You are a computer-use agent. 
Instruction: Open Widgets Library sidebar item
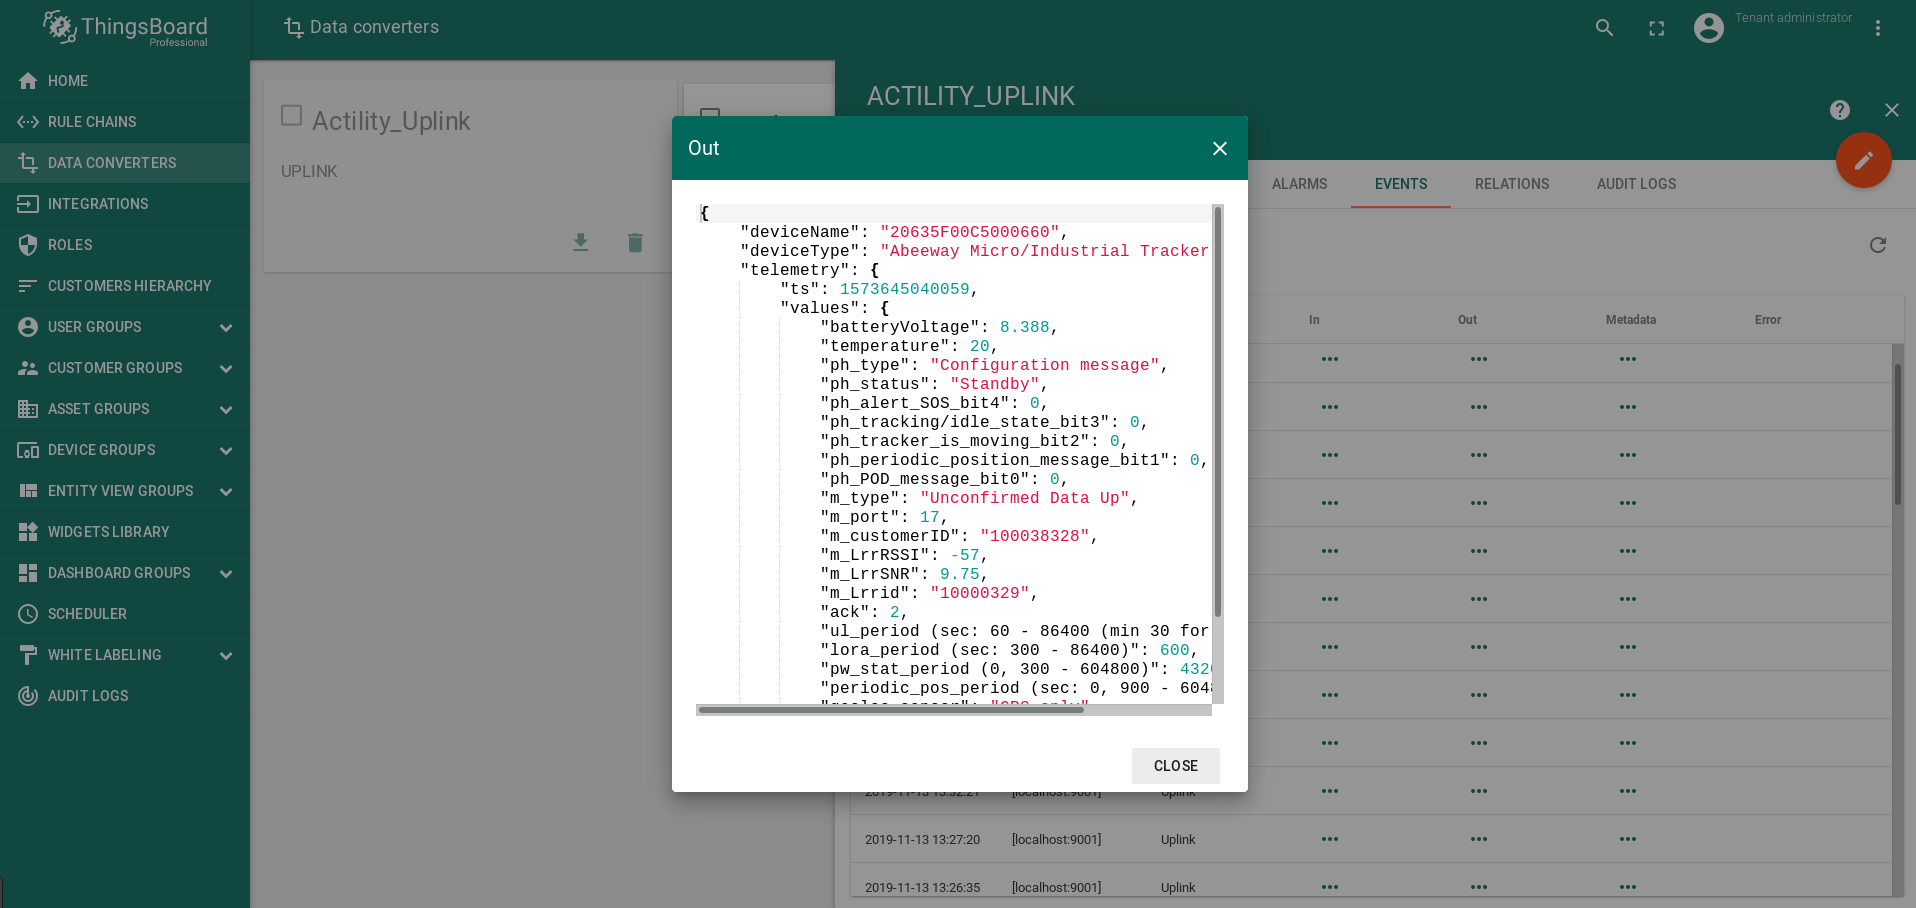coord(125,532)
